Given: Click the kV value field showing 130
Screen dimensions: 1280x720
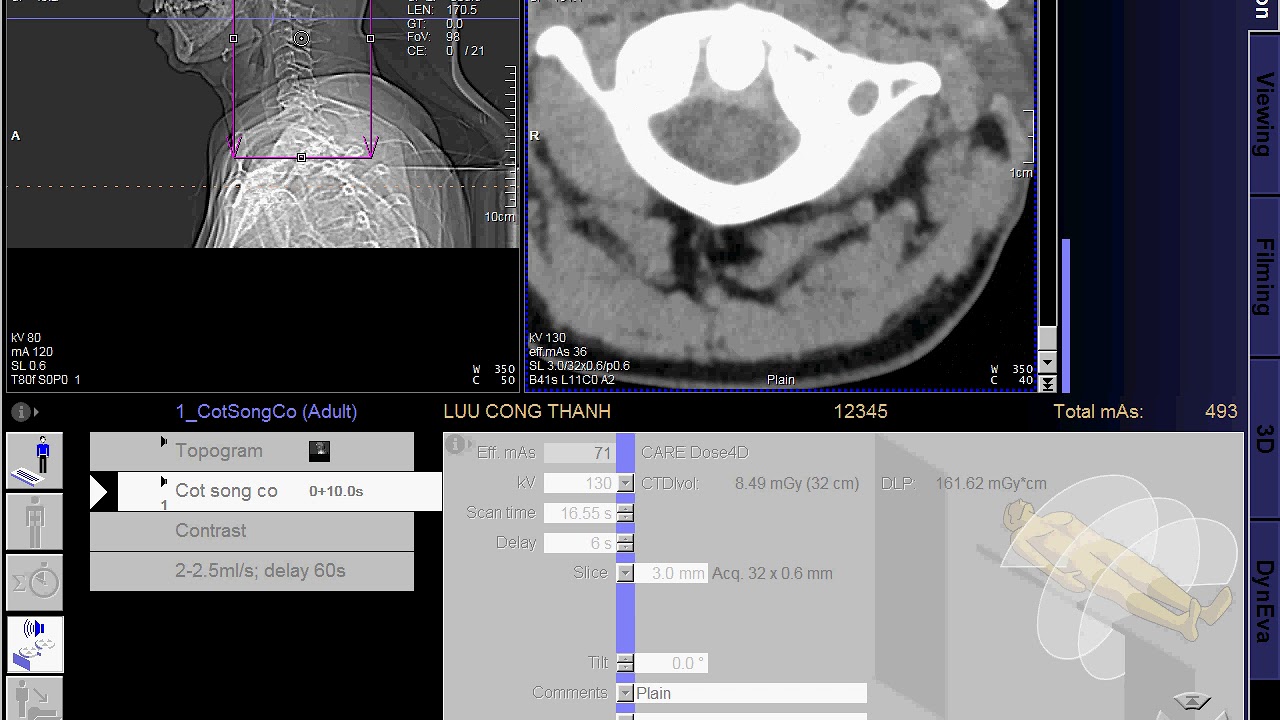Looking at the screenshot, I should (x=579, y=483).
